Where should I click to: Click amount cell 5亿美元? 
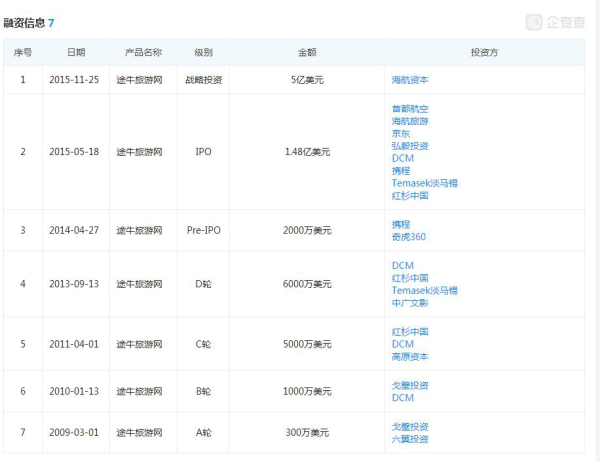[307, 80]
